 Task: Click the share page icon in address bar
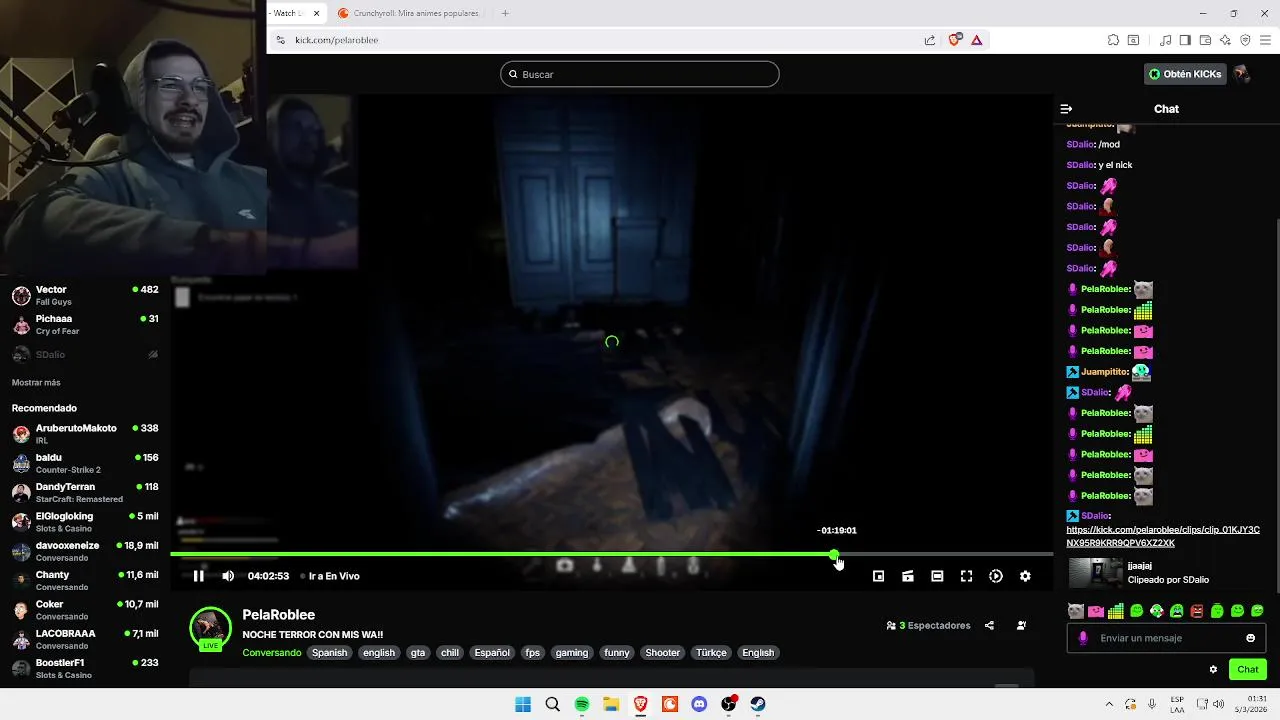click(930, 40)
